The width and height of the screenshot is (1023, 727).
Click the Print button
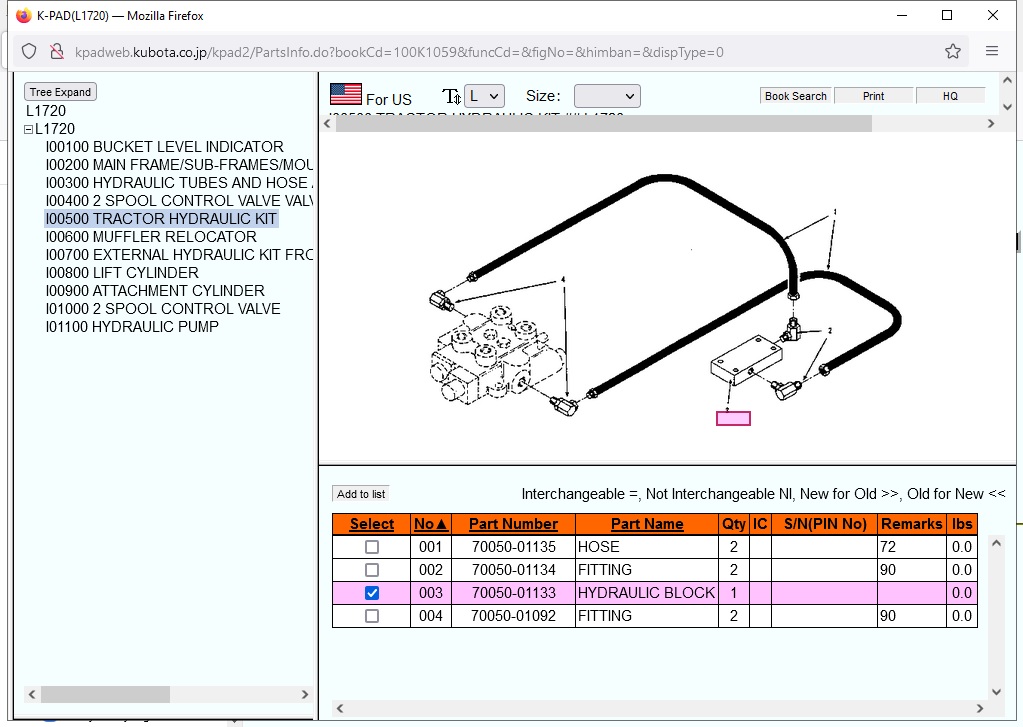click(x=873, y=96)
